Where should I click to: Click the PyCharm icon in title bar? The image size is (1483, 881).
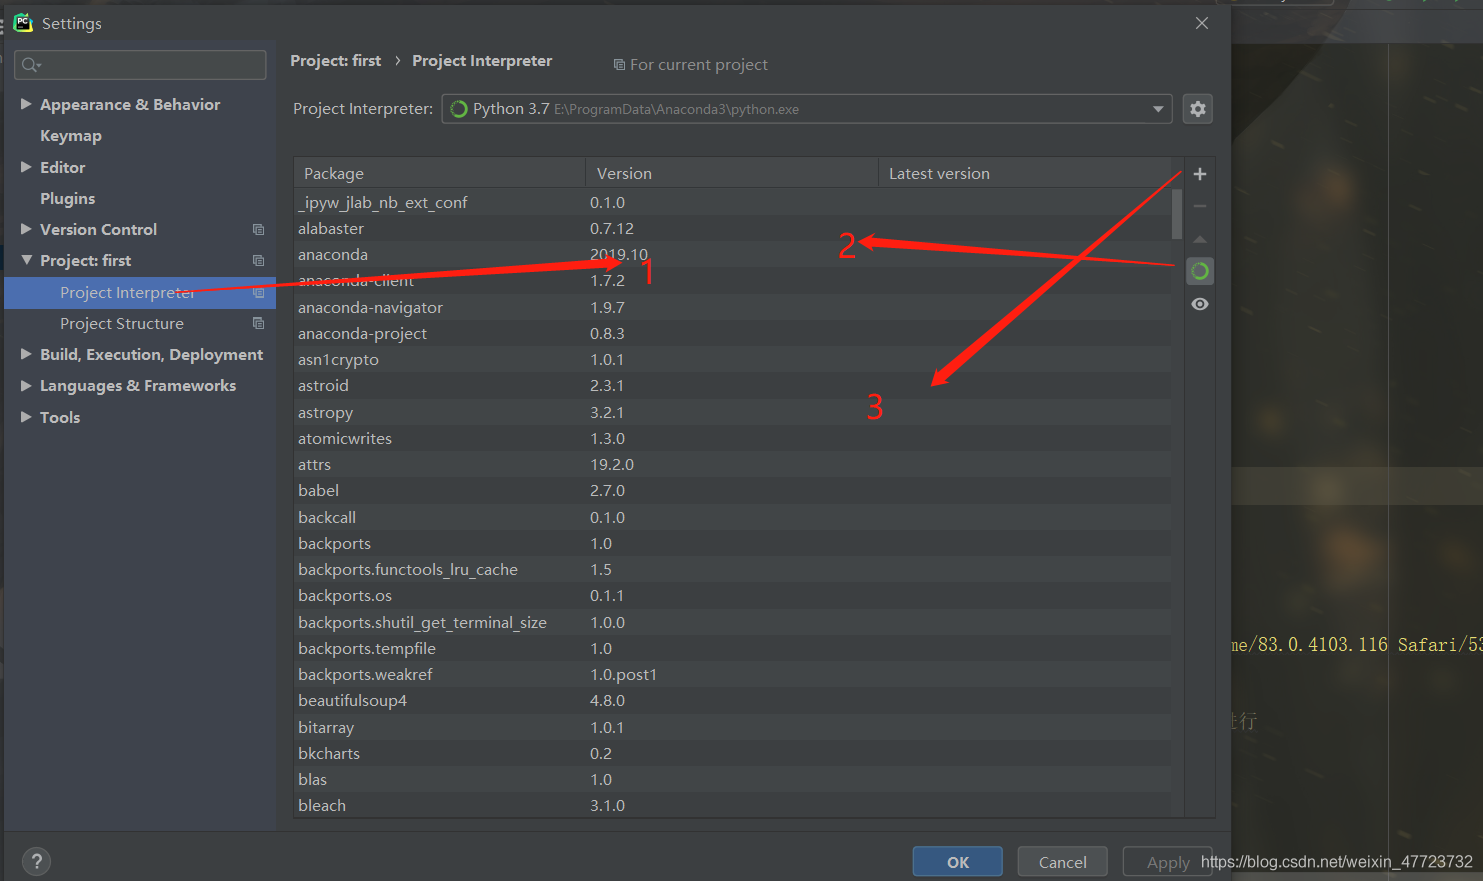click(23, 22)
